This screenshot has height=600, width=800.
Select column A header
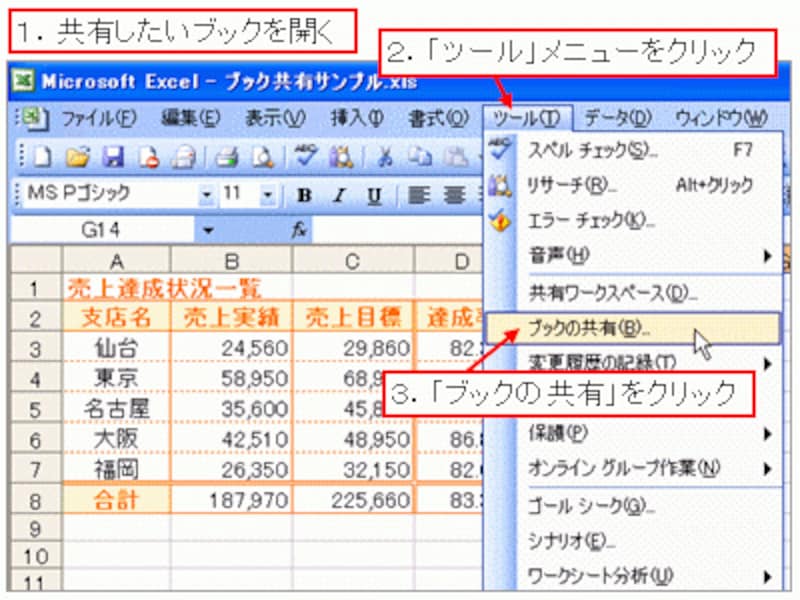coord(116,261)
